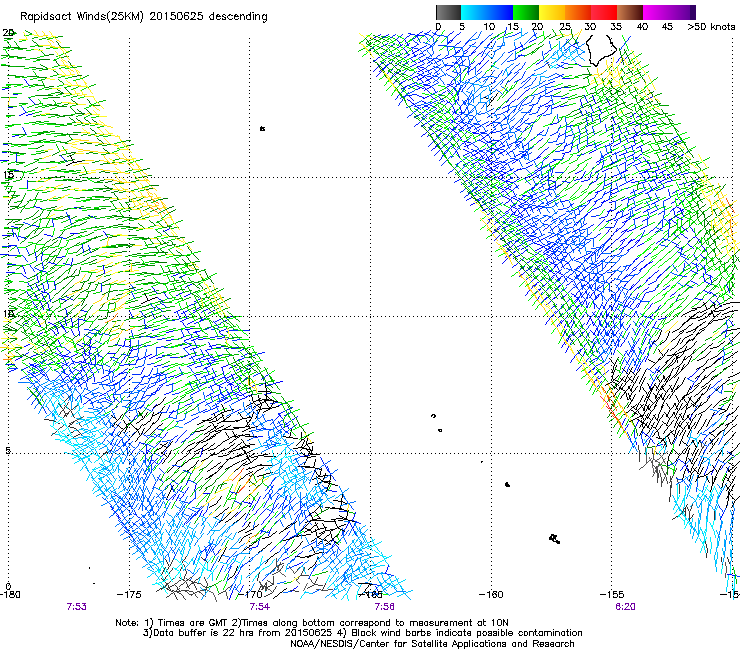Image resolution: width=740 pixels, height=650 pixels.
Task: Click the magenta 40-45 knots color swatch
Action: (x=656, y=12)
